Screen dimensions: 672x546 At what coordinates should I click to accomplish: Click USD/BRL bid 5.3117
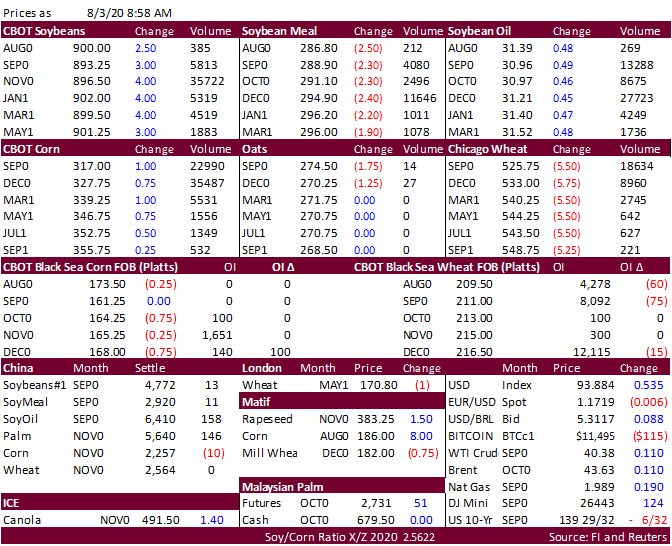(x=595, y=419)
